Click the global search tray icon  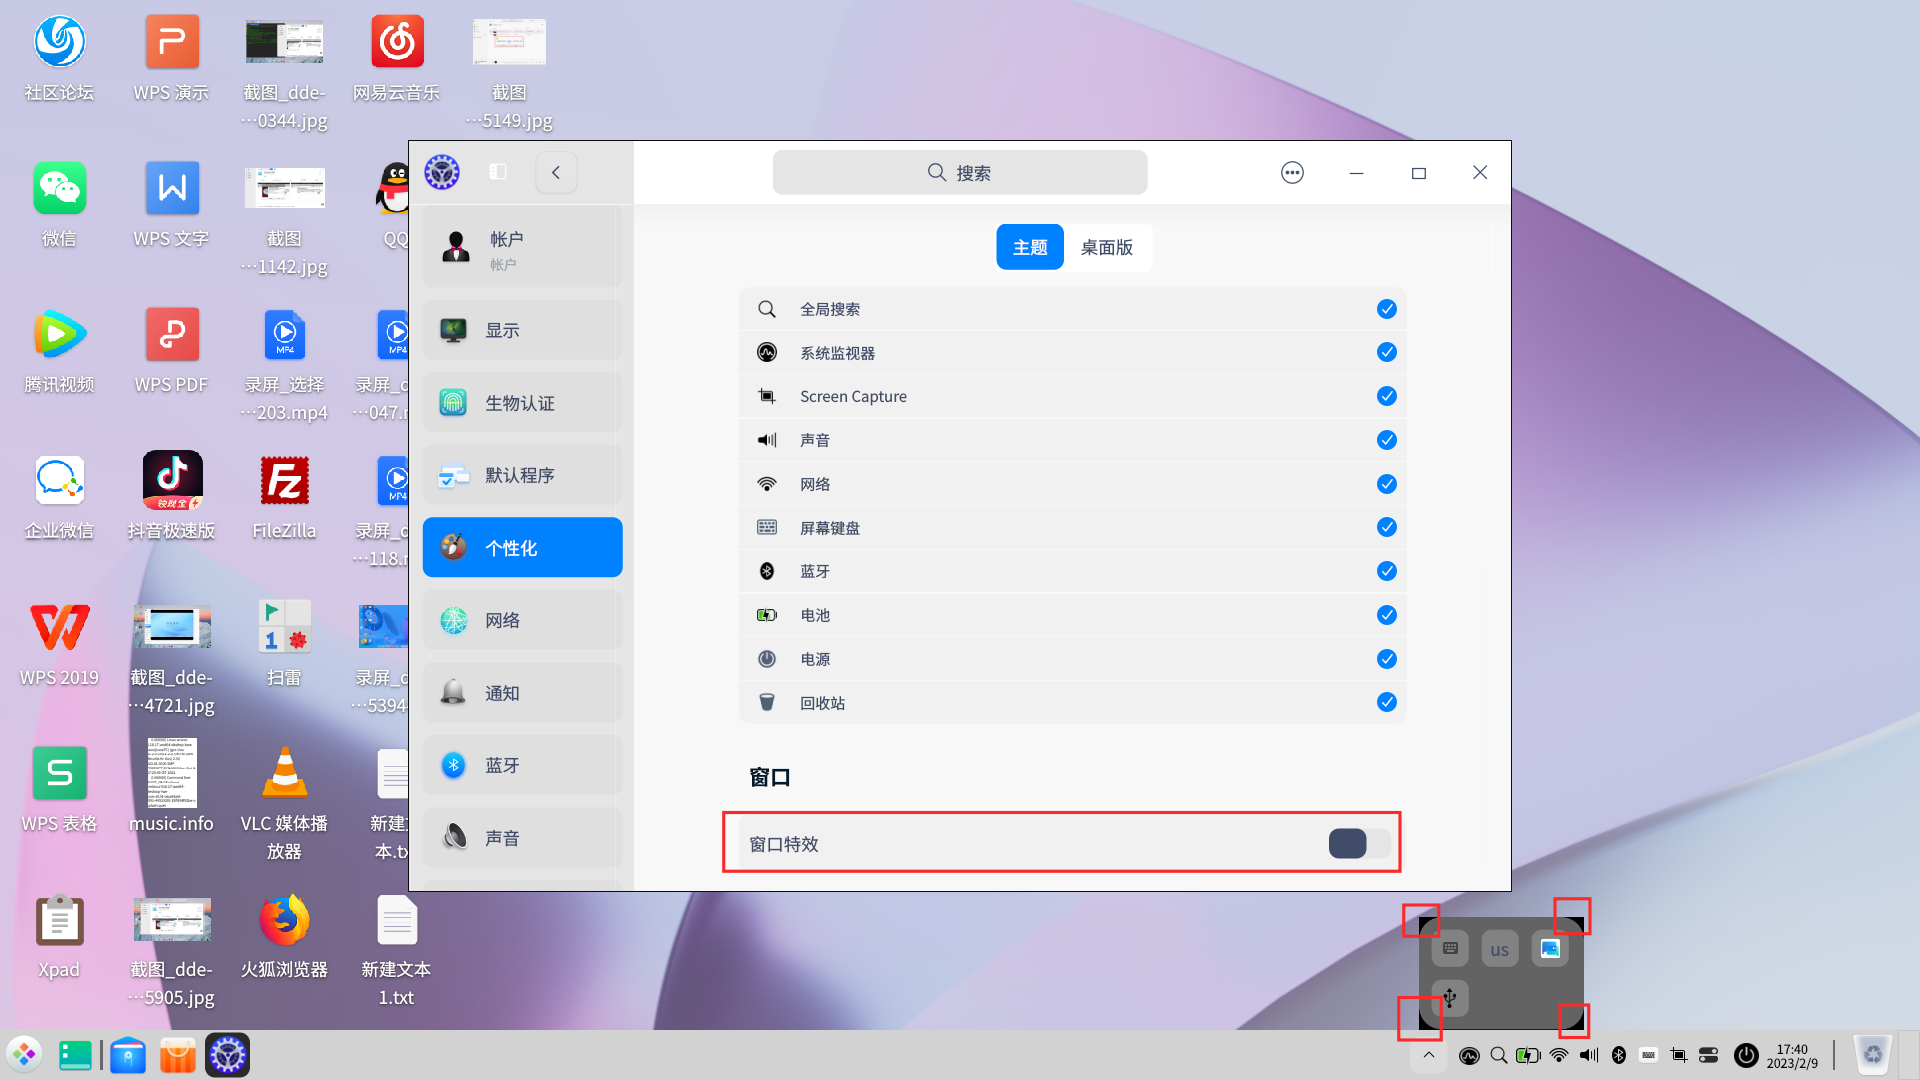tap(1499, 1055)
